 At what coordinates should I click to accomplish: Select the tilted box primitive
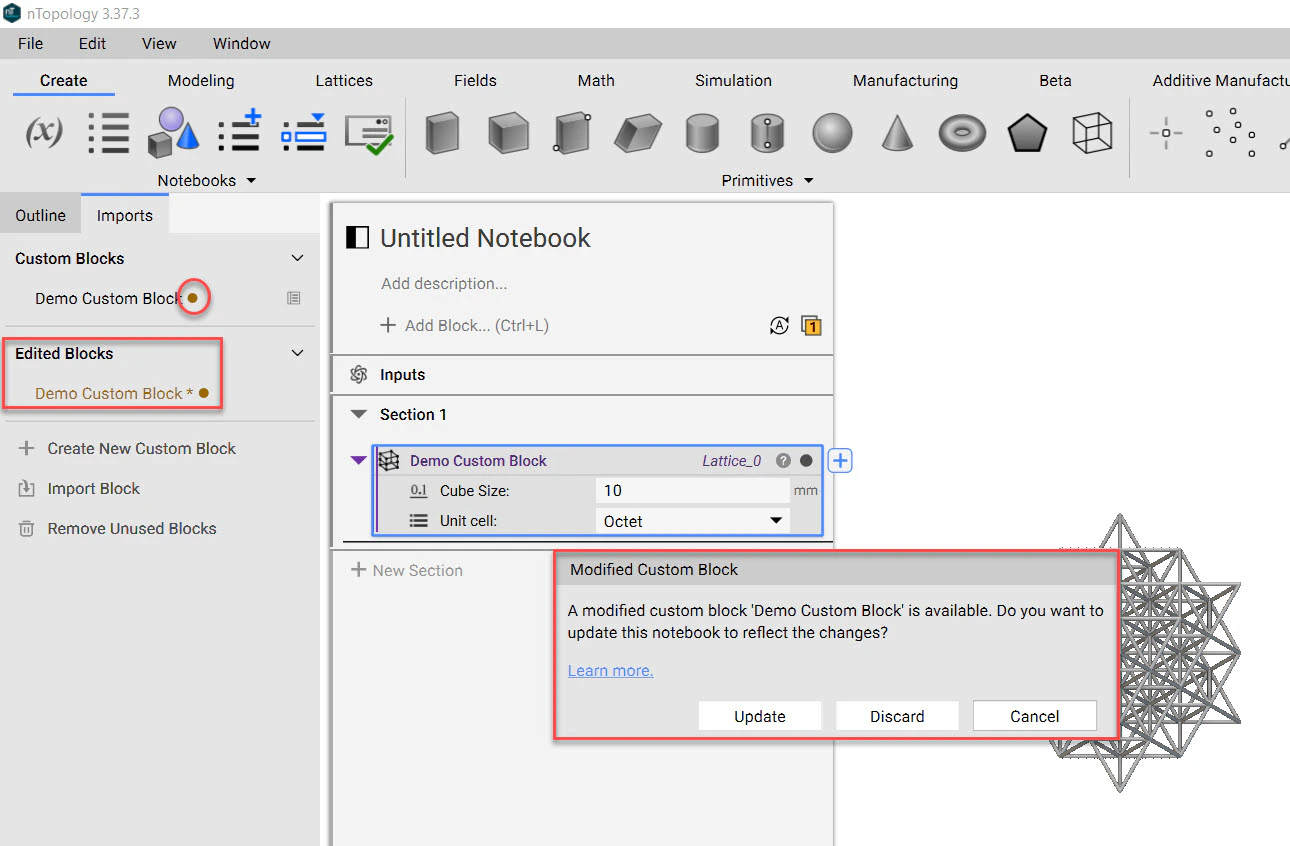638,133
